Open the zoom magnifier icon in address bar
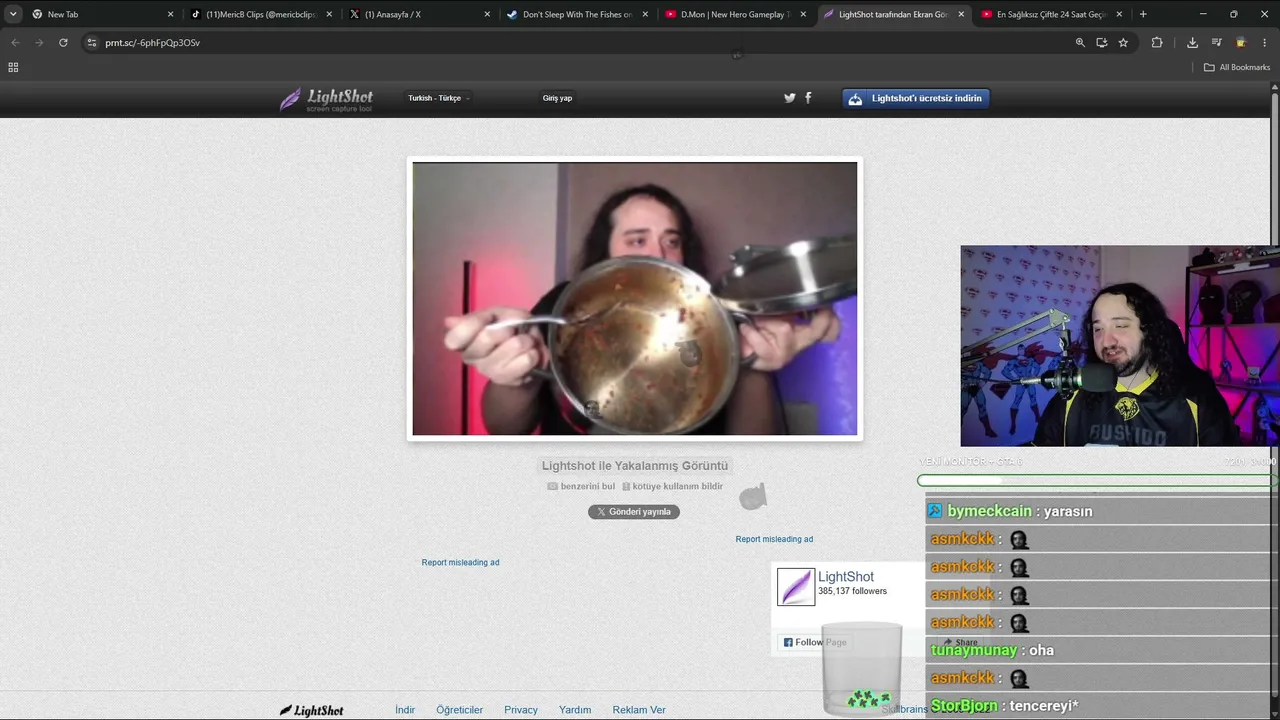The height and width of the screenshot is (720, 1280). 1080,43
